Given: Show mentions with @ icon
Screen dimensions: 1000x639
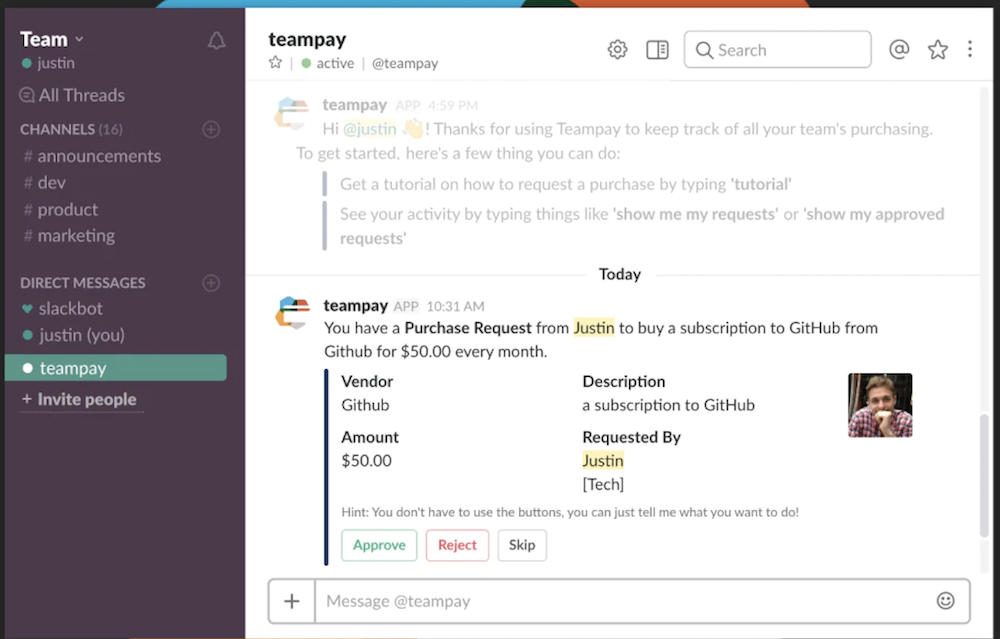Looking at the screenshot, I should point(899,49).
